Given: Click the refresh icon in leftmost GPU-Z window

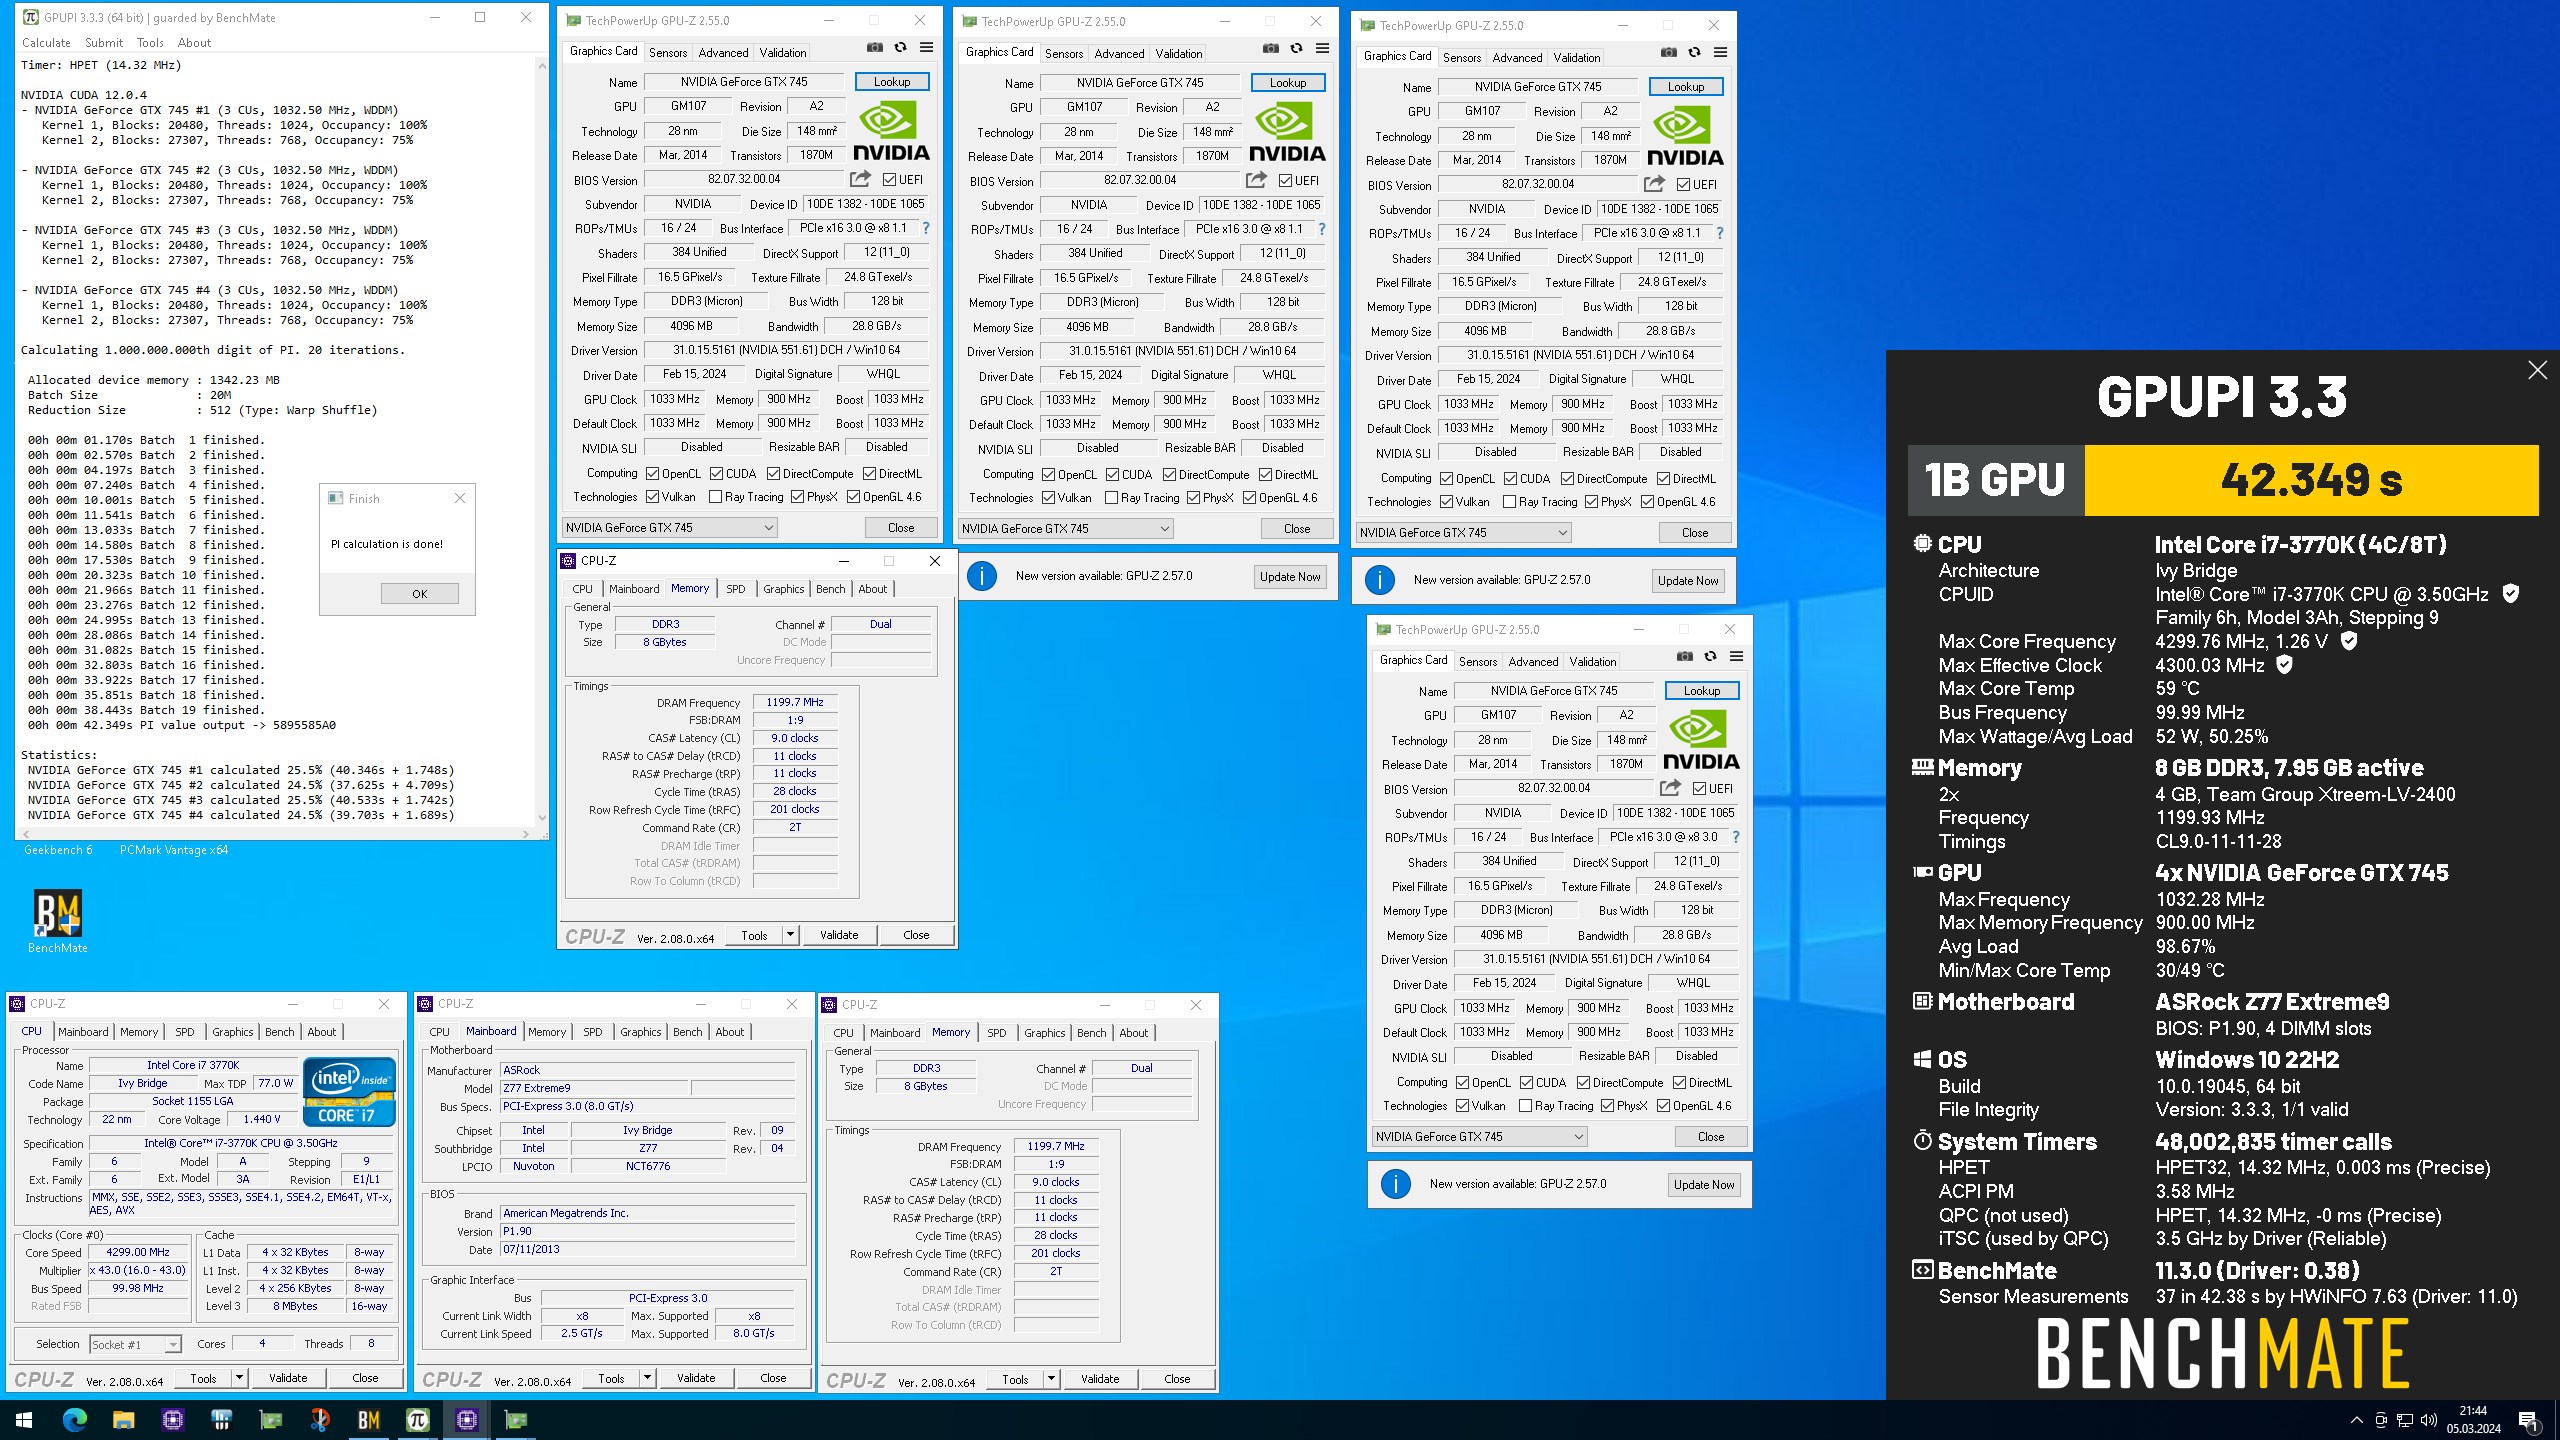Looking at the screenshot, I should 900,48.
